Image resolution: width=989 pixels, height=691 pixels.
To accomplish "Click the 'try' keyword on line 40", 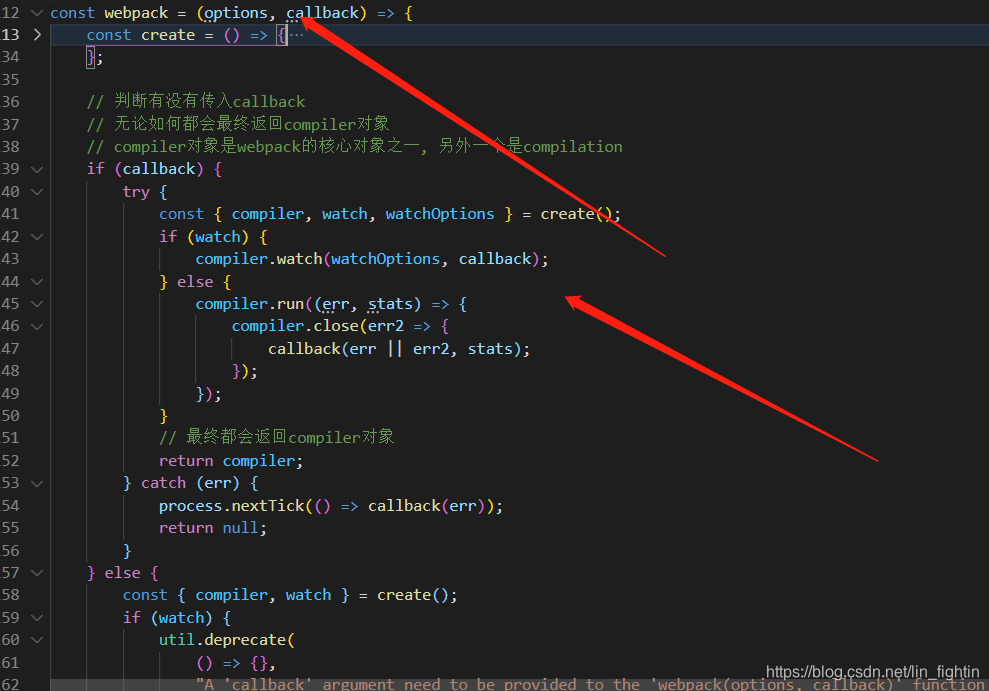I will (x=136, y=192).
